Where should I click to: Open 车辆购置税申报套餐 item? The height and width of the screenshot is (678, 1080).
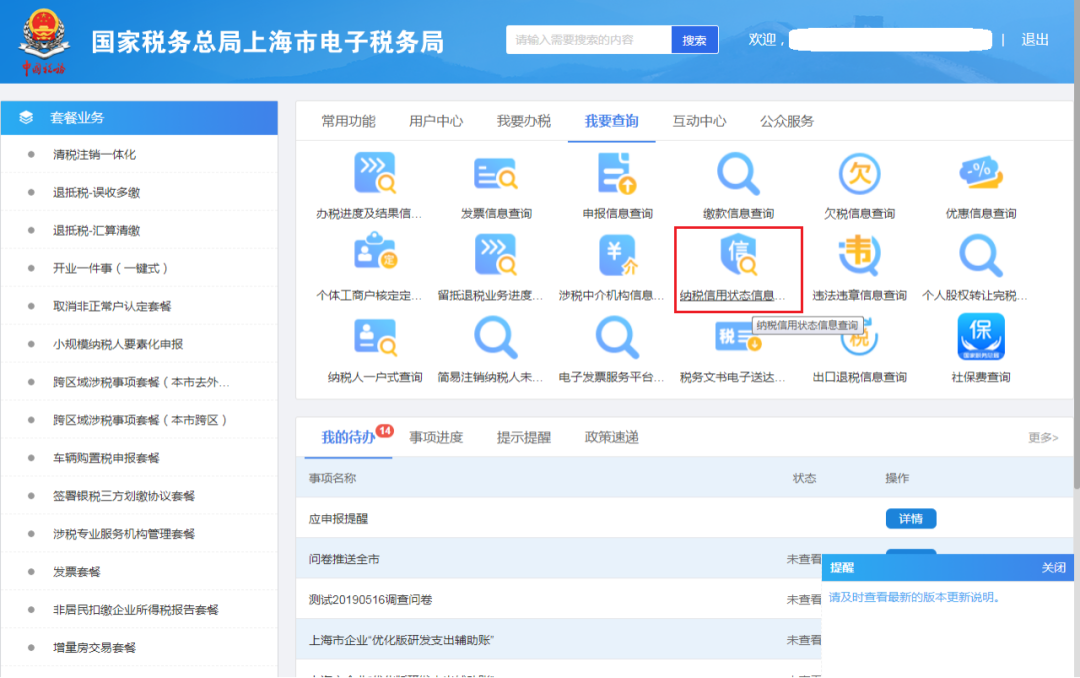106,458
